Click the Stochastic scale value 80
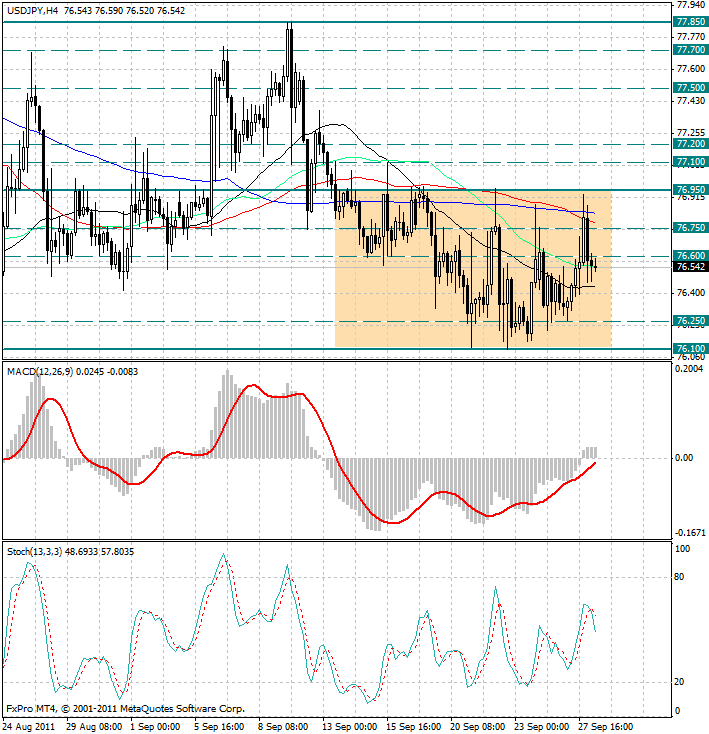Viewport: 709px width, 734px height. (x=679, y=577)
